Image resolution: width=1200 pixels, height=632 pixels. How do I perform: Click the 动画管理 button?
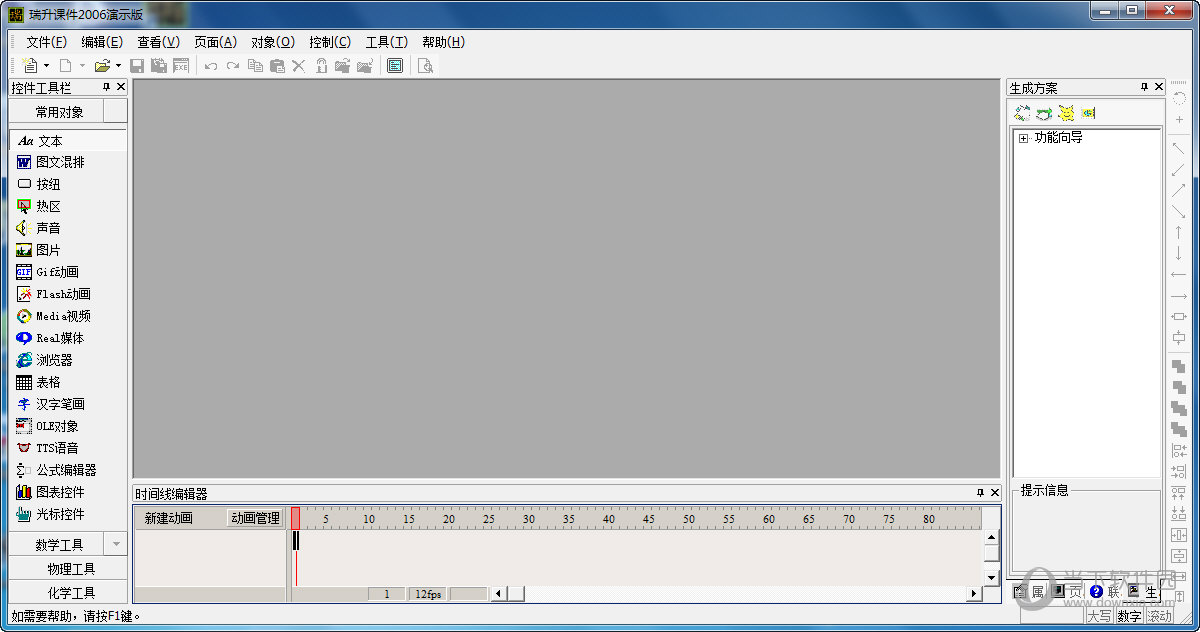click(255, 518)
